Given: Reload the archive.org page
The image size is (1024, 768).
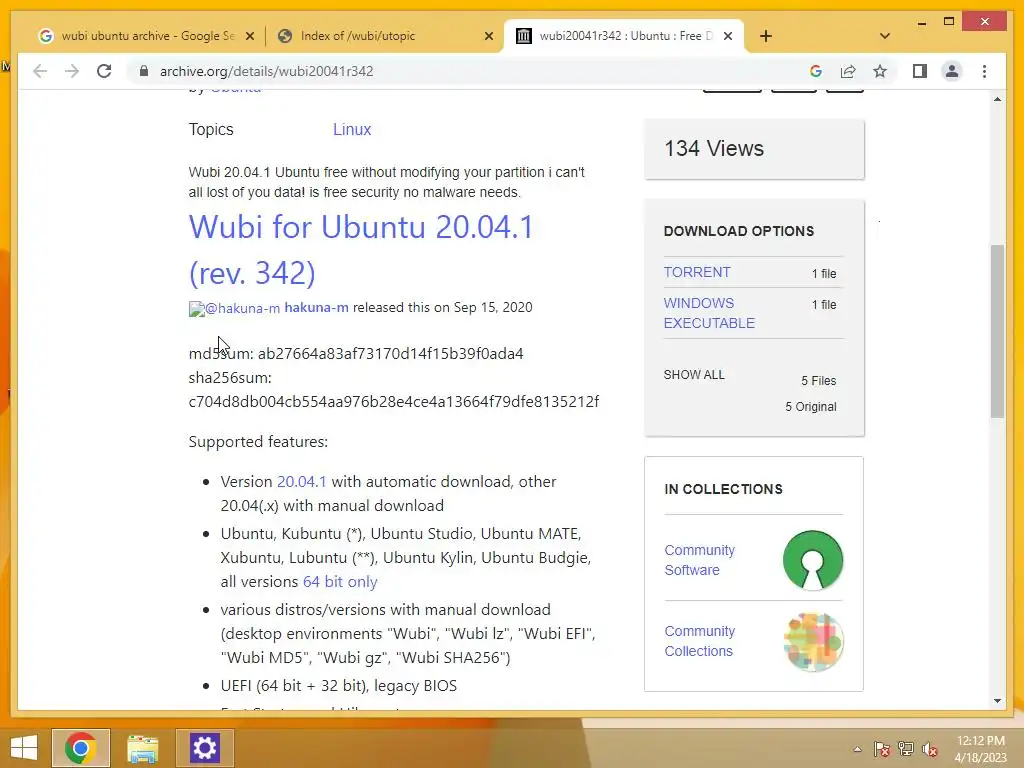Looking at the screenshot, I should [x=104, y=71].
